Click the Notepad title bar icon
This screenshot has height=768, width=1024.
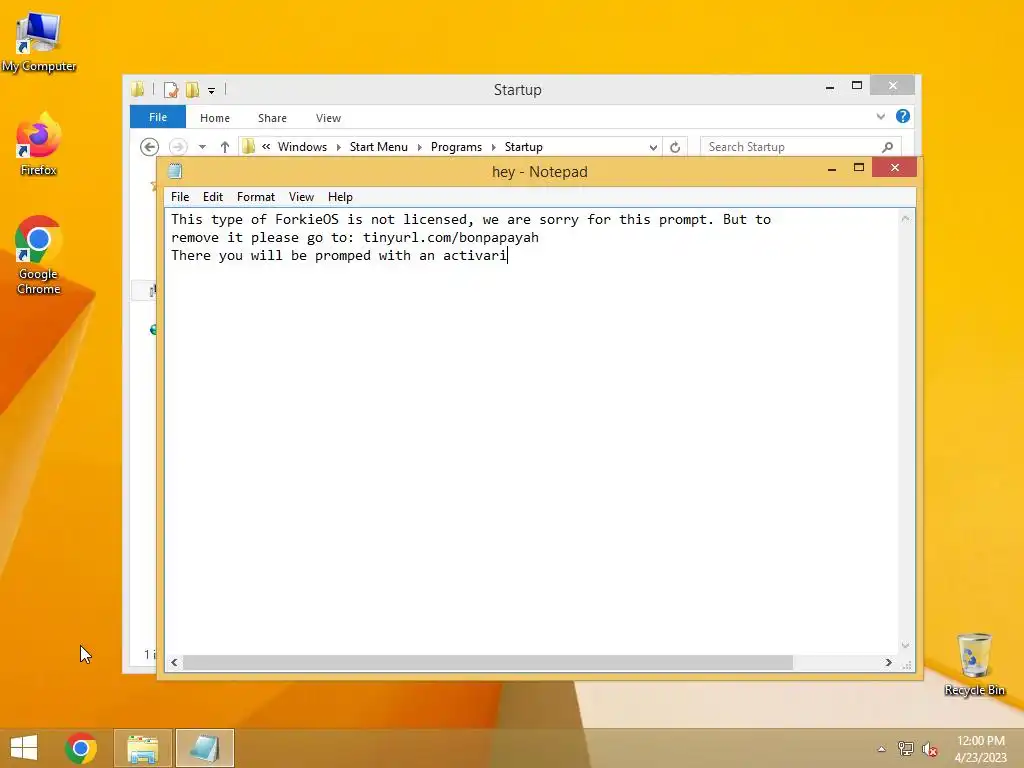(x=175, y=171)
